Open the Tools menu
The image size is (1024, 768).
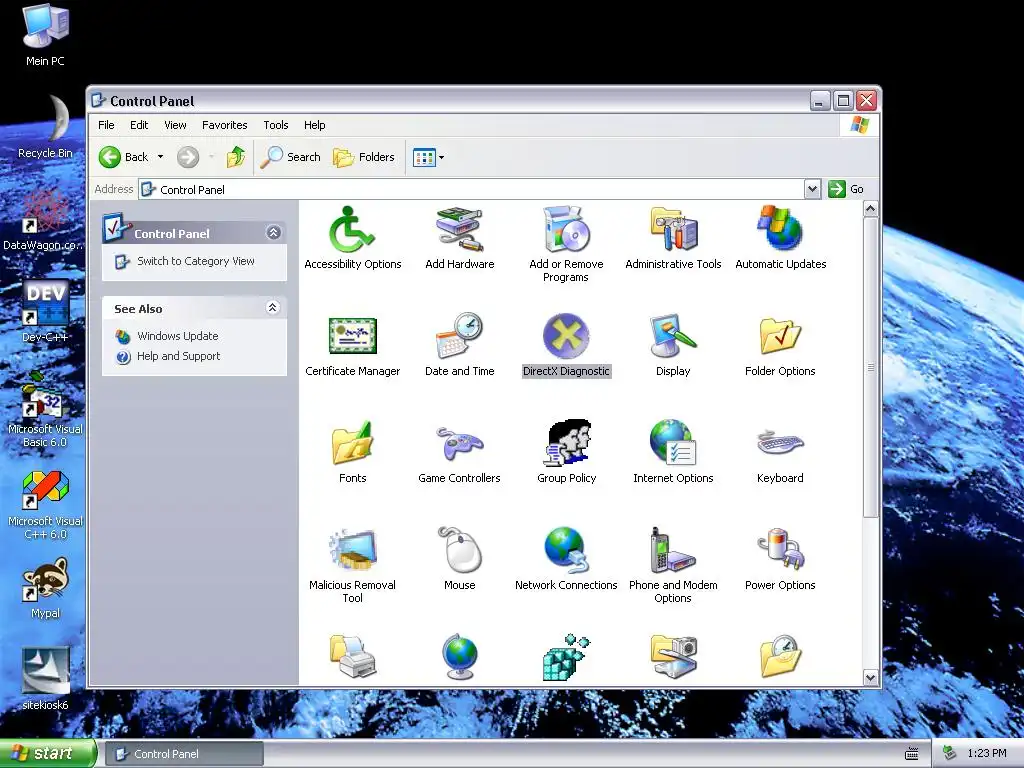[276, 125]
